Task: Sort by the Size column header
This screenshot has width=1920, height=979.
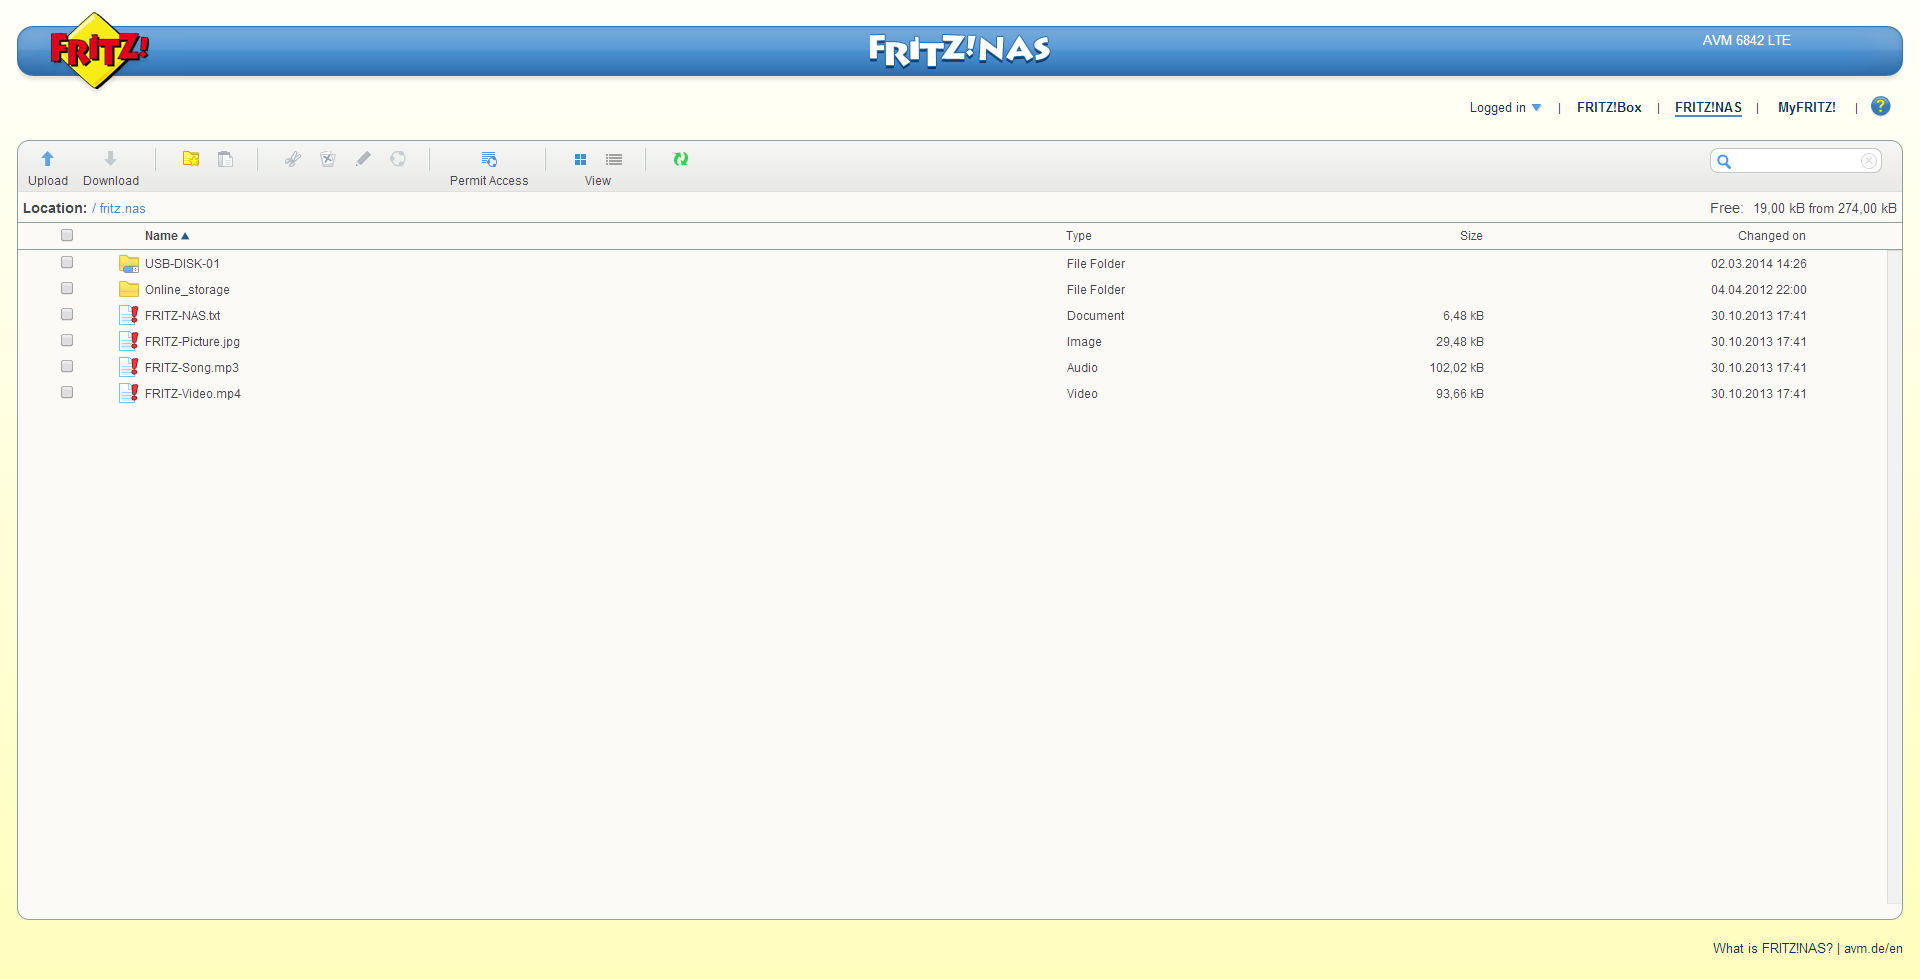Action: [1471, 236]
